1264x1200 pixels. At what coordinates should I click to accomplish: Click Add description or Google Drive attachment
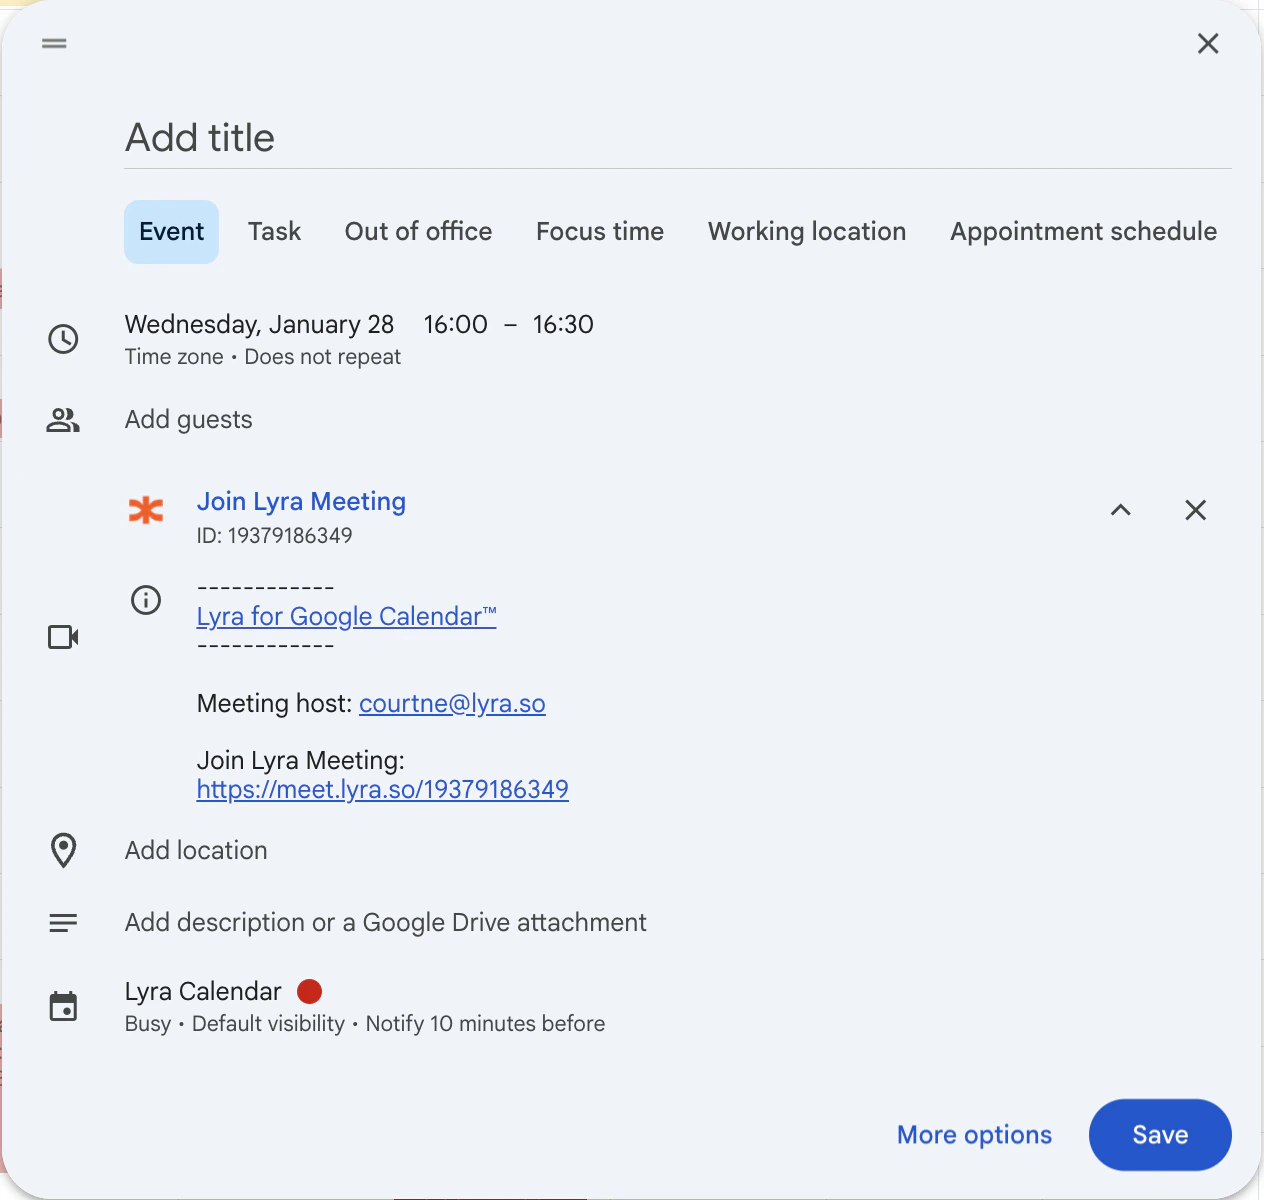pos(385,922)
